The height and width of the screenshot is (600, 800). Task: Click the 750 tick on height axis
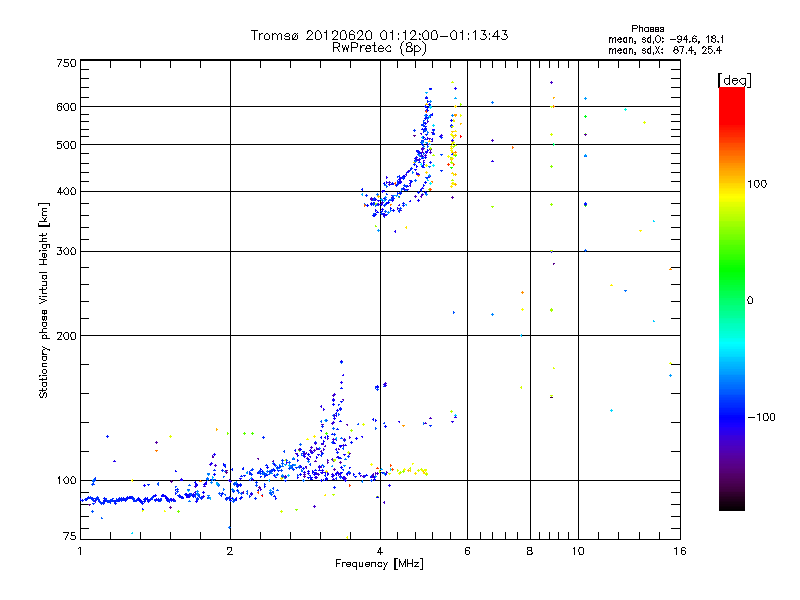point(66,64)
